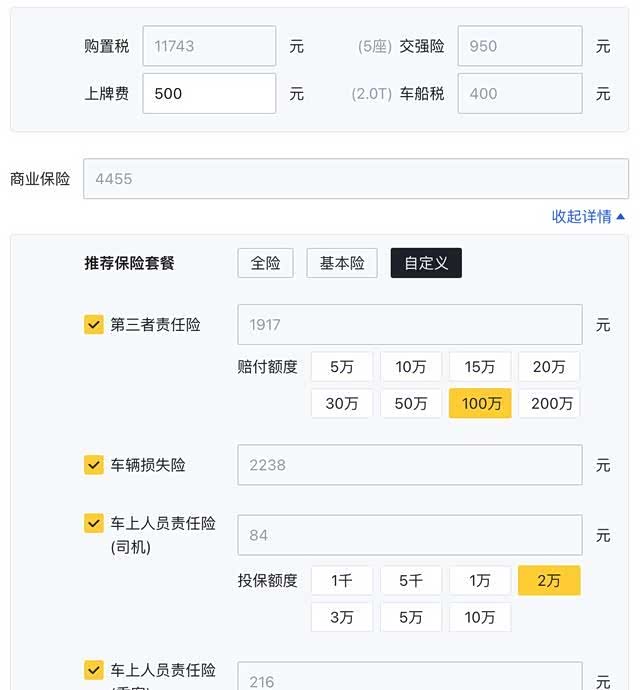Toggle 车上人员责任险(司机) checkbox
Viewport: 640px width, 690px height.
point(94,523)
